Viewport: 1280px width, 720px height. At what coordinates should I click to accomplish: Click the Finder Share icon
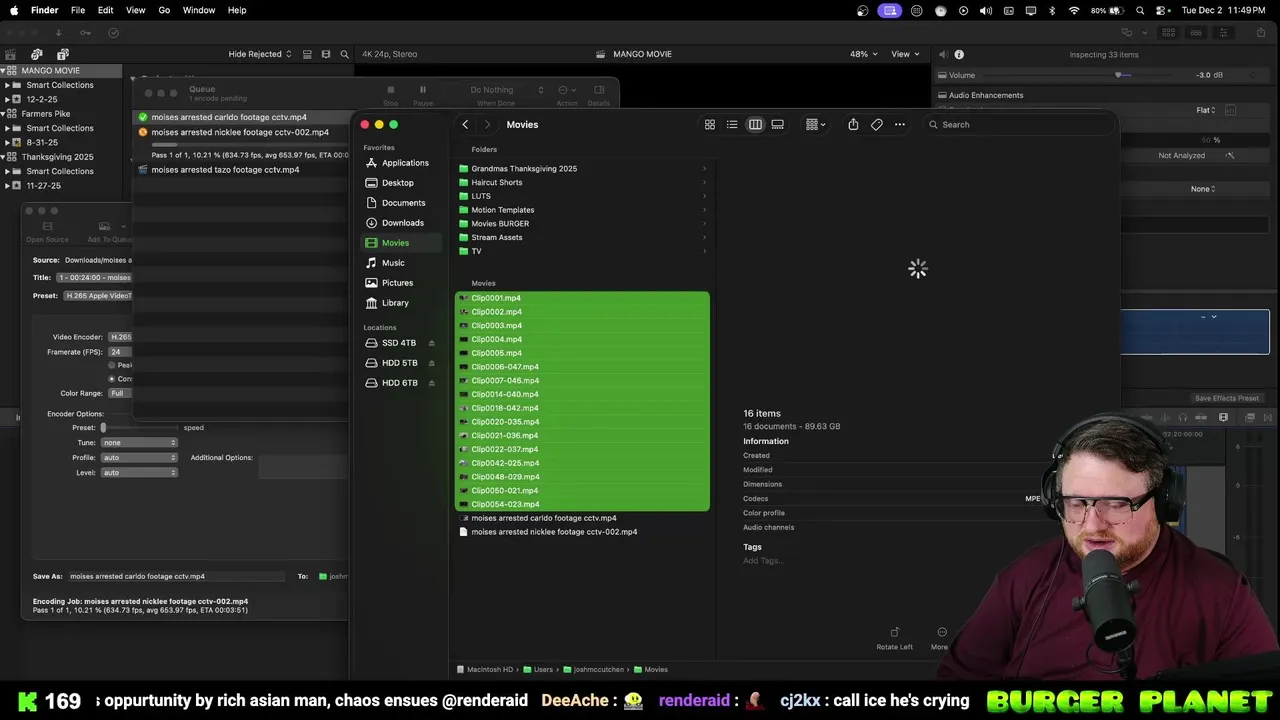pyautogui.click(x=853, y=125)
